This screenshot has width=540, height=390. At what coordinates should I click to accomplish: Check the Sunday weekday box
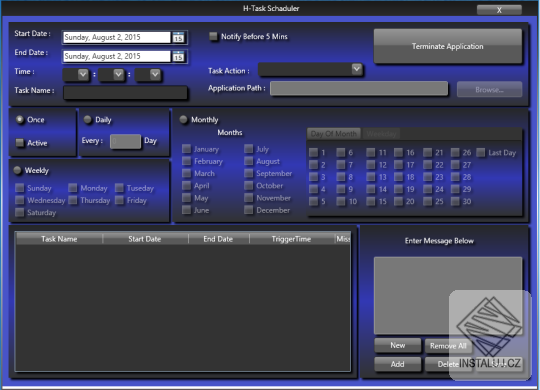(x=20, y=188)
